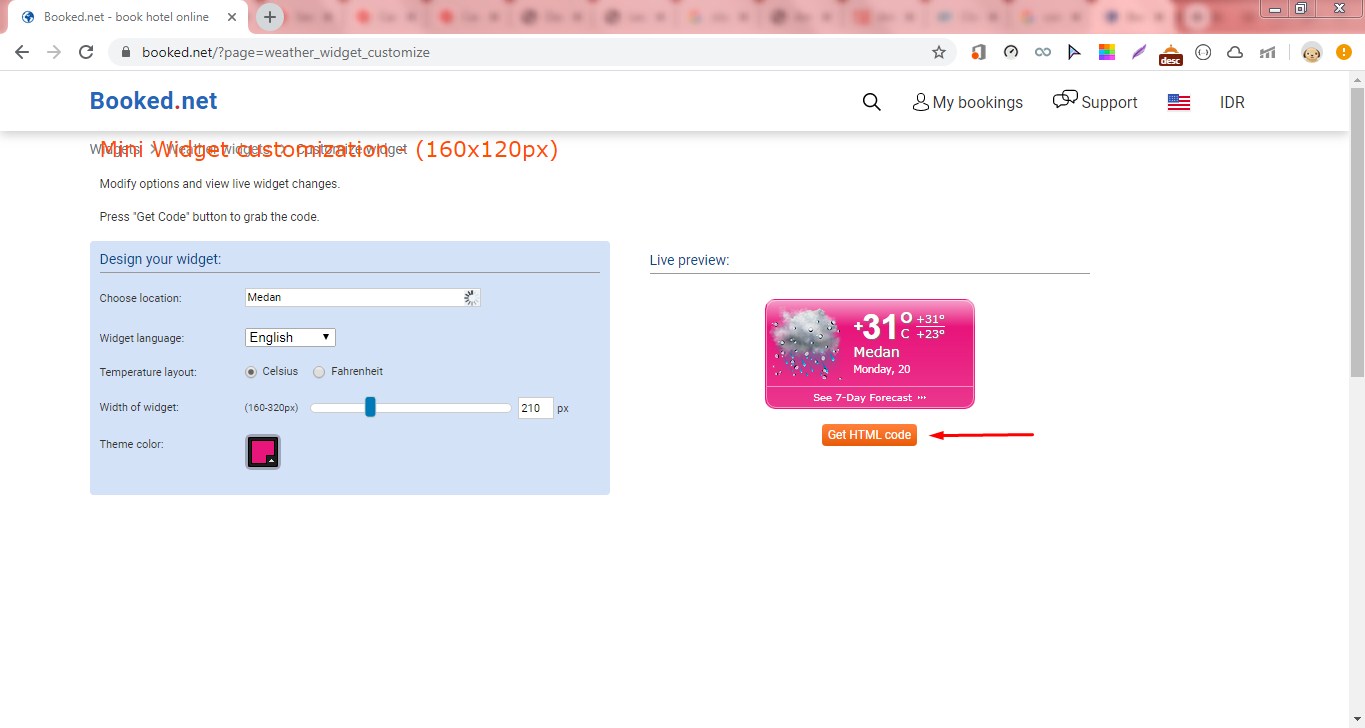Open the See 7-Day Forecast link
The width and height of the screenshot is (1365, 728).
coord(869,398)
